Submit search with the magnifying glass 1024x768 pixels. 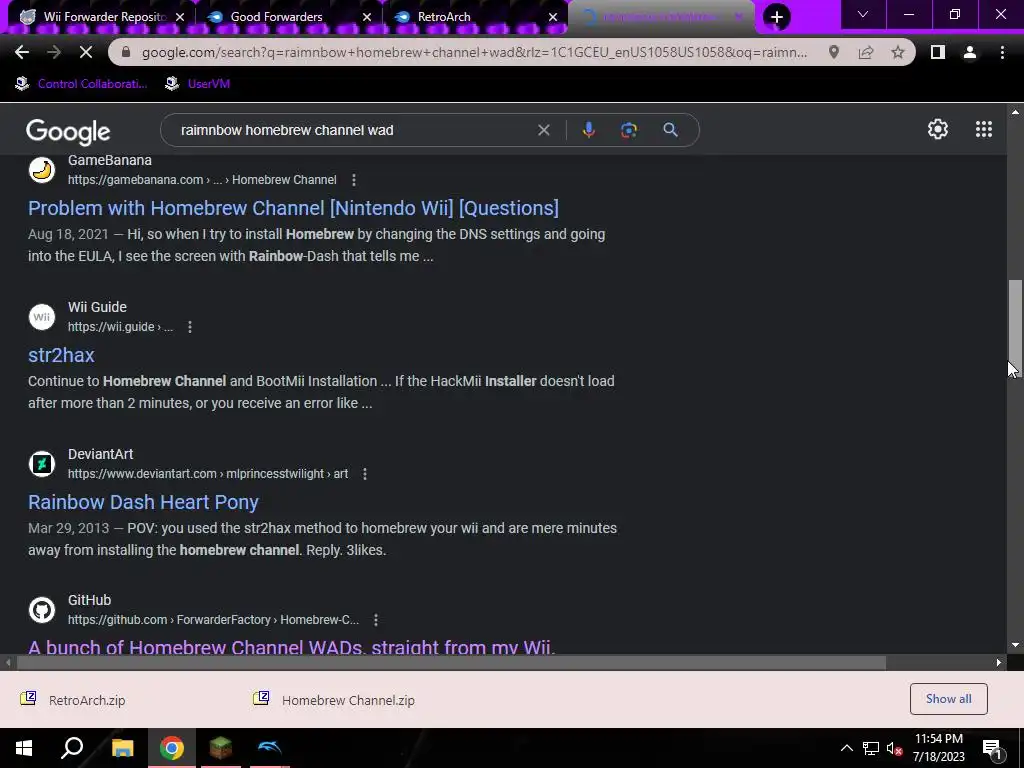(x=670, y=130)
